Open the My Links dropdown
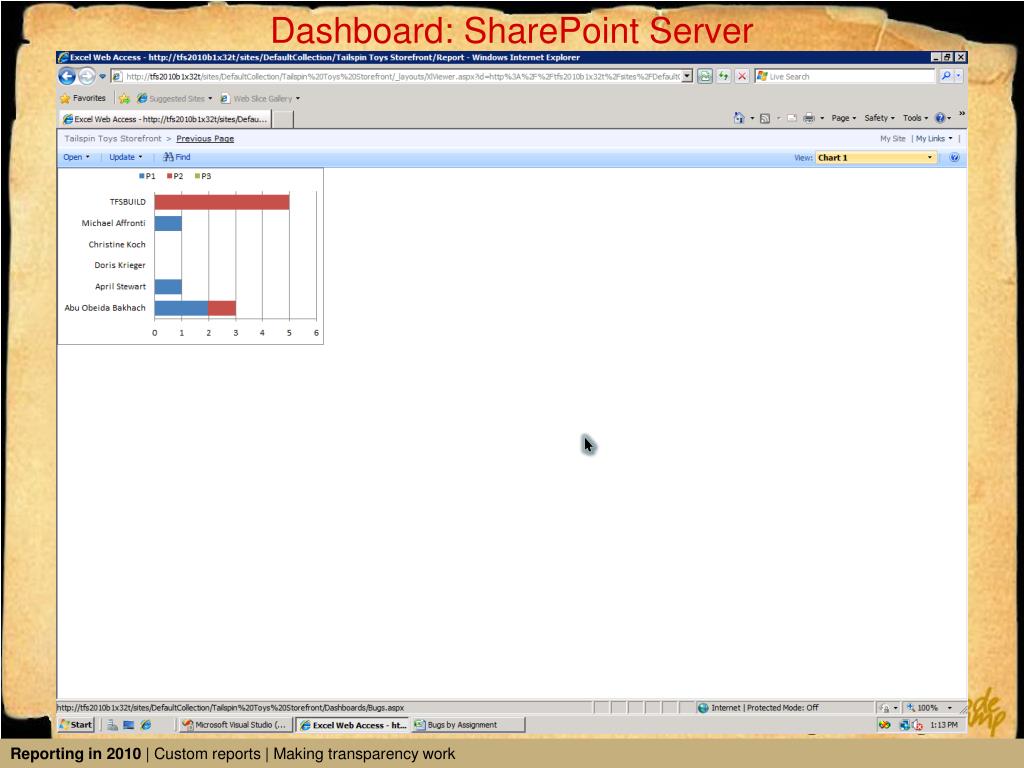 click(x=934, y=138)
